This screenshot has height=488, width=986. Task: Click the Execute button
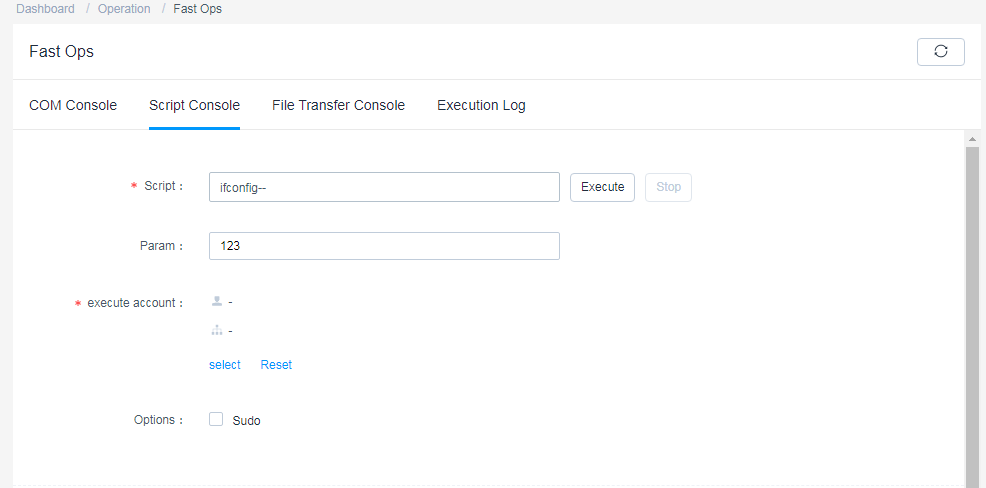pos(602,187)
